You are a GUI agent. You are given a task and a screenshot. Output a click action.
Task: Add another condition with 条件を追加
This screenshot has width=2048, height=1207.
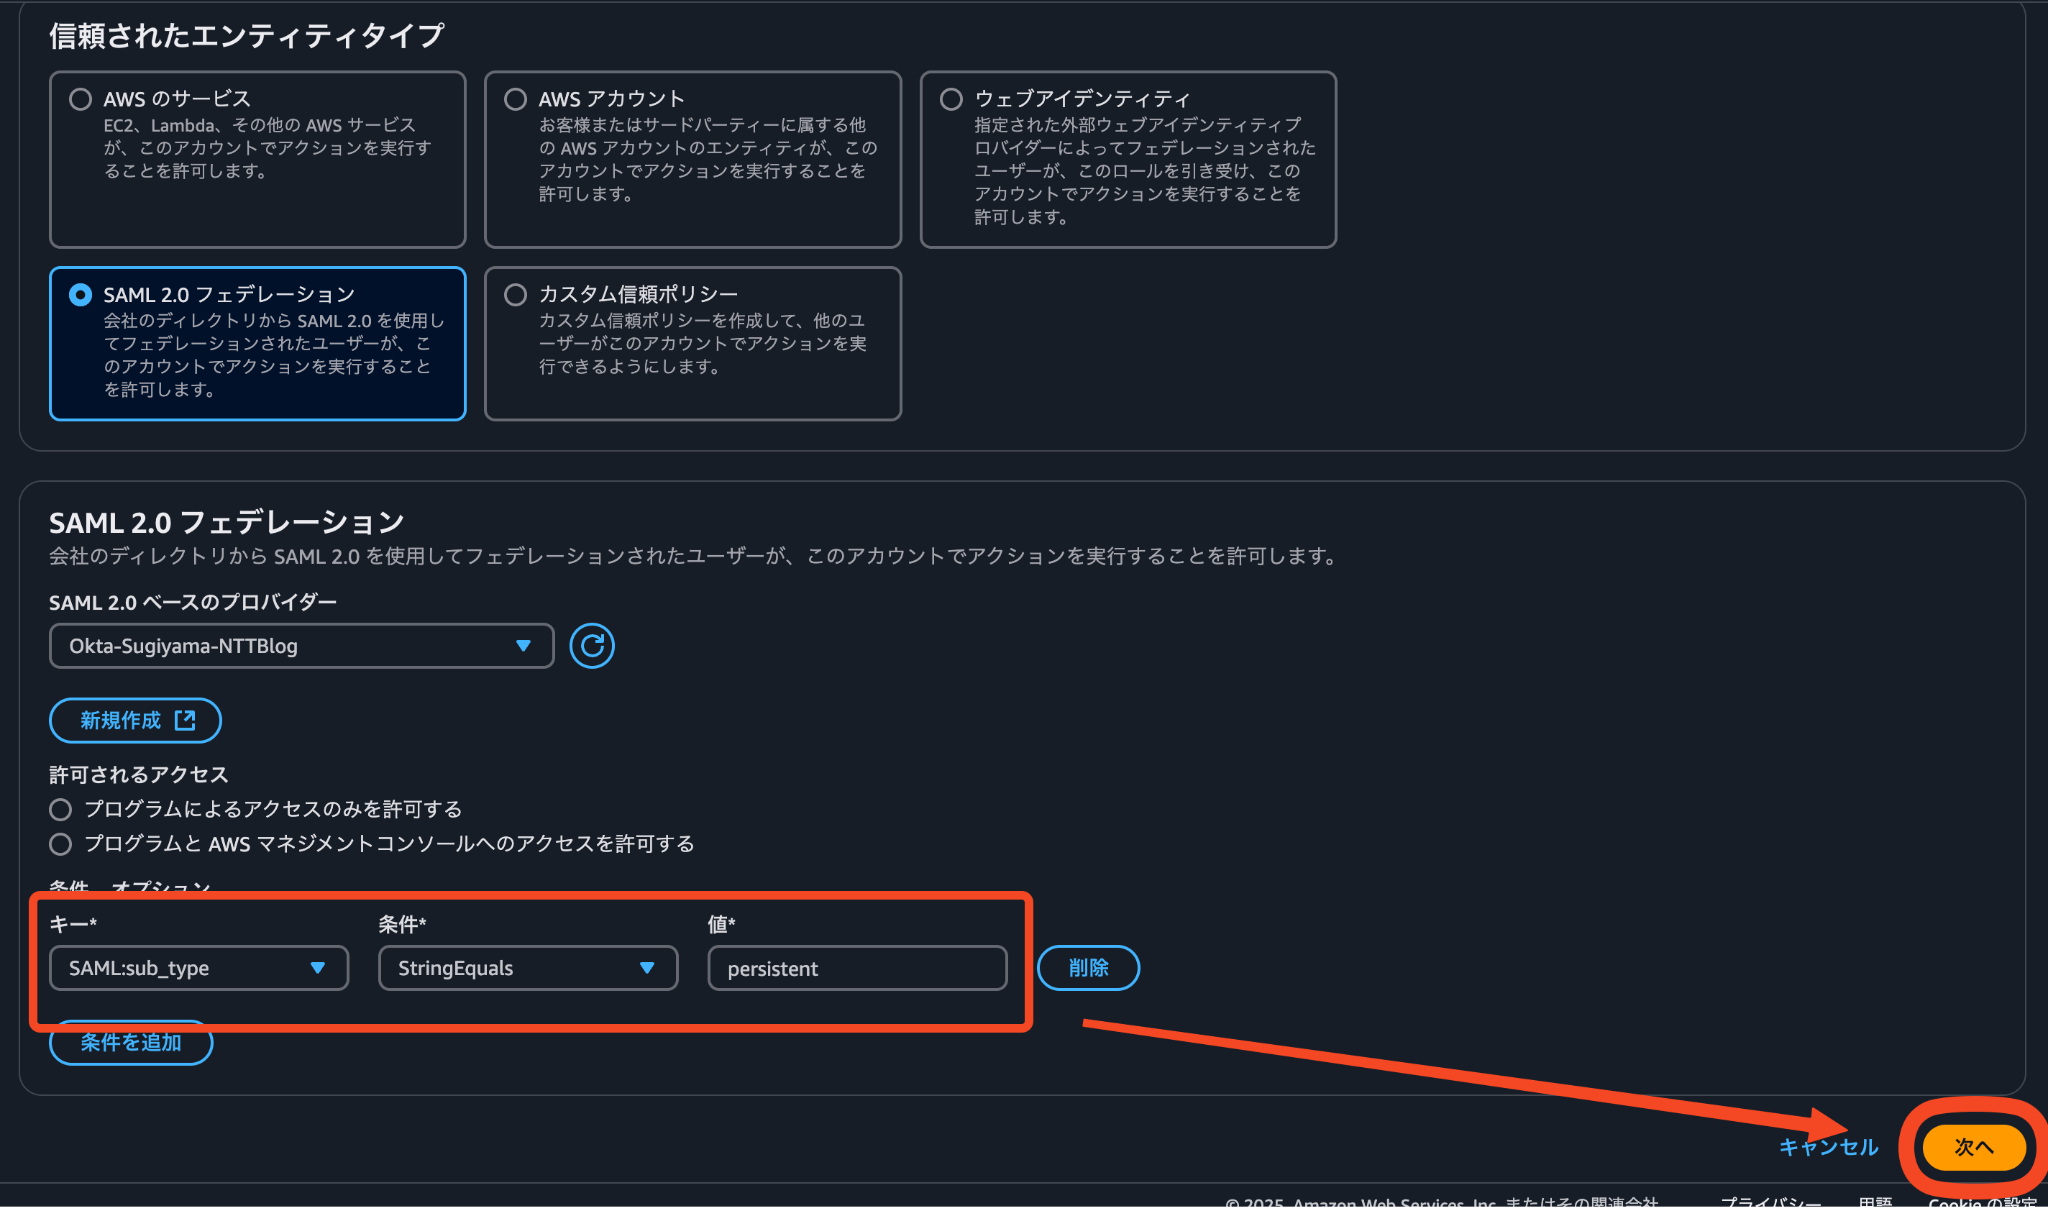tap(131, 1043)
